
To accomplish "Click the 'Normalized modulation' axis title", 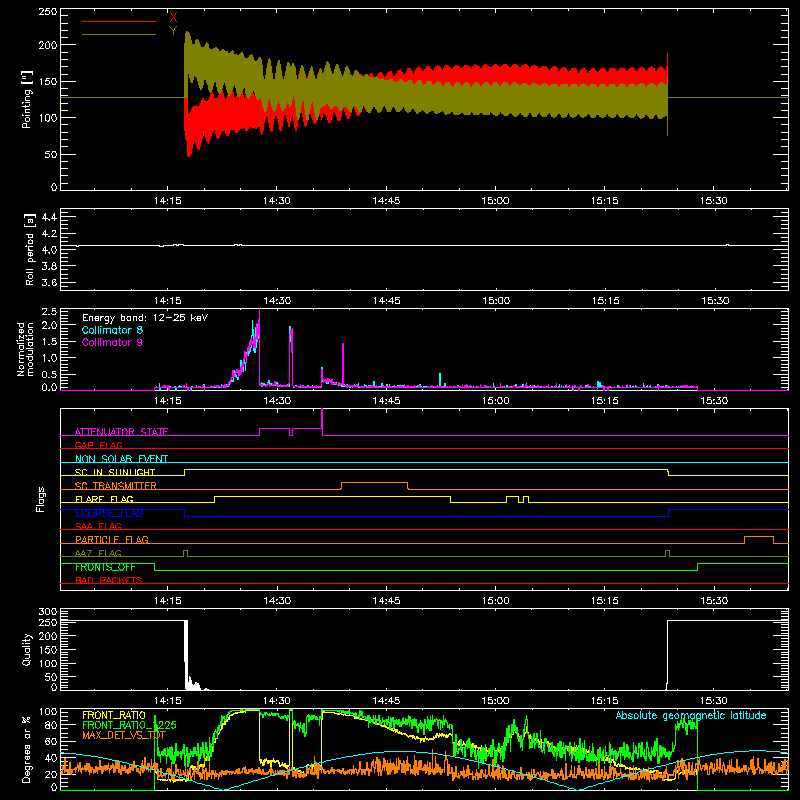I will pyautogui.click(x=26, y=349).
